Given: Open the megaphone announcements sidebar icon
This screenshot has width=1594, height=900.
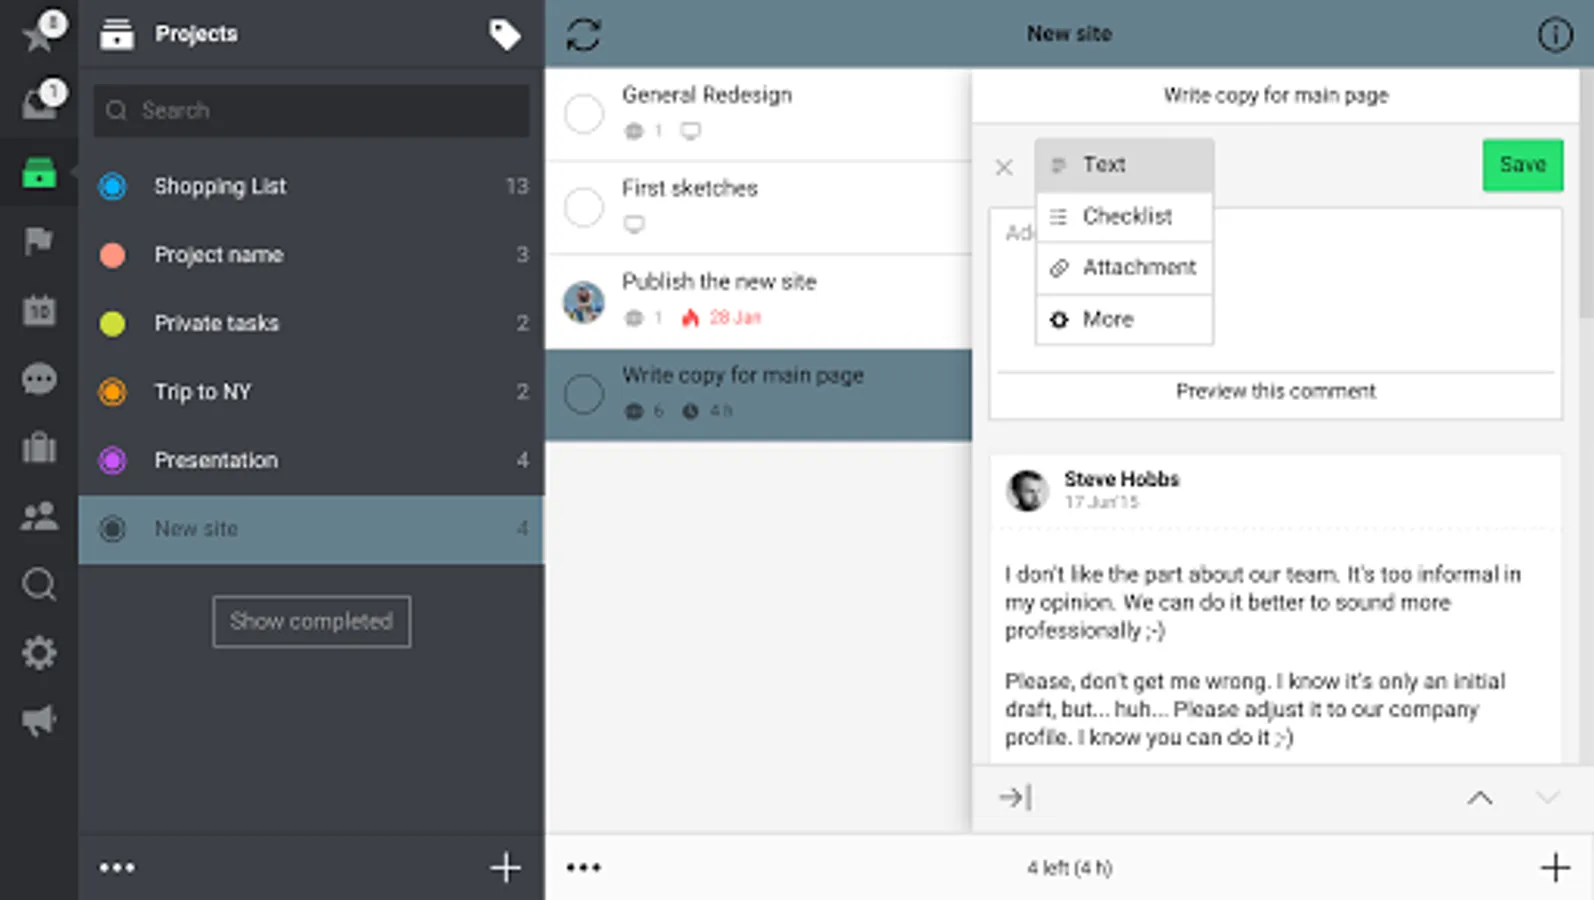Looking at the screenshot, I should pyautogui.click(x=39, y=720).
